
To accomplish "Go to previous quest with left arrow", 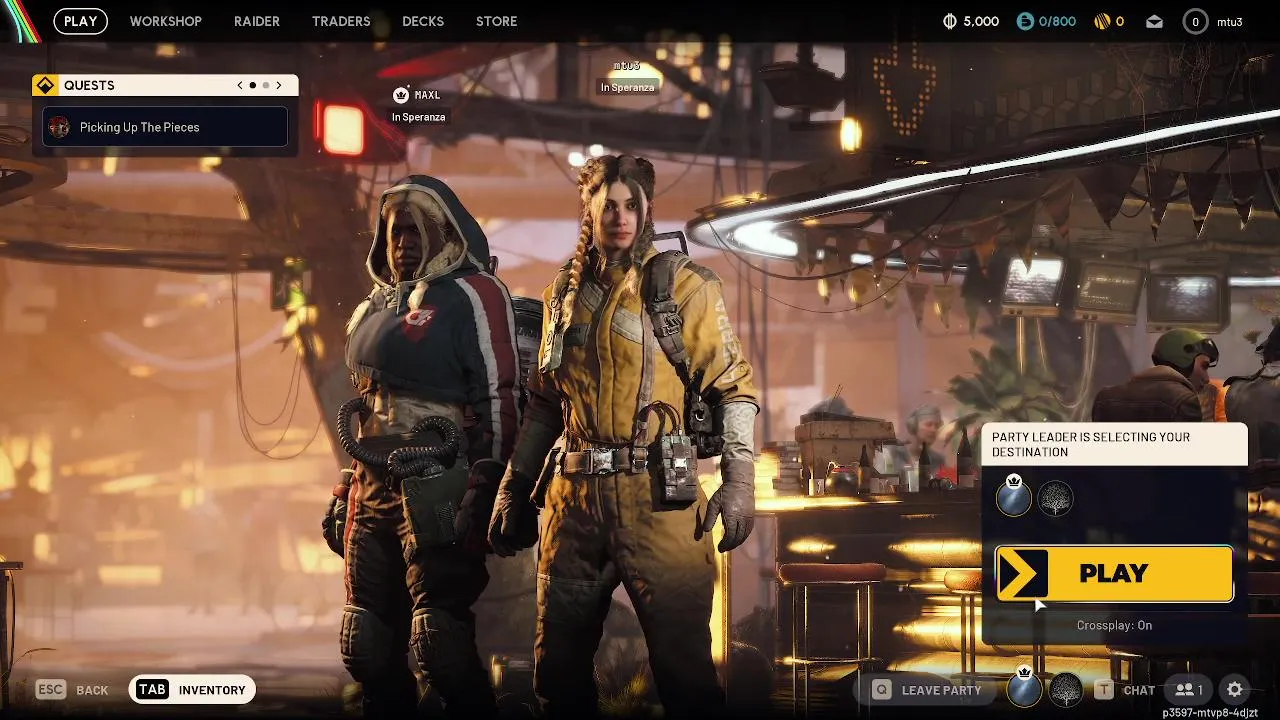I will 240,86.
